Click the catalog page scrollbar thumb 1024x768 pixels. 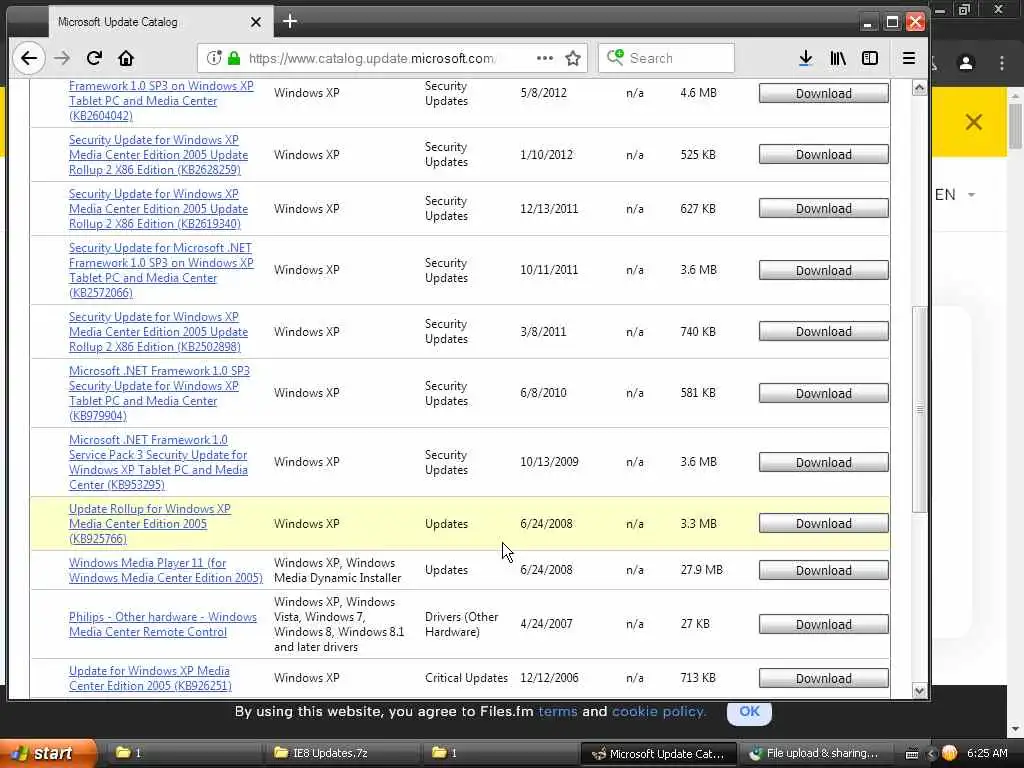[920, 409]
